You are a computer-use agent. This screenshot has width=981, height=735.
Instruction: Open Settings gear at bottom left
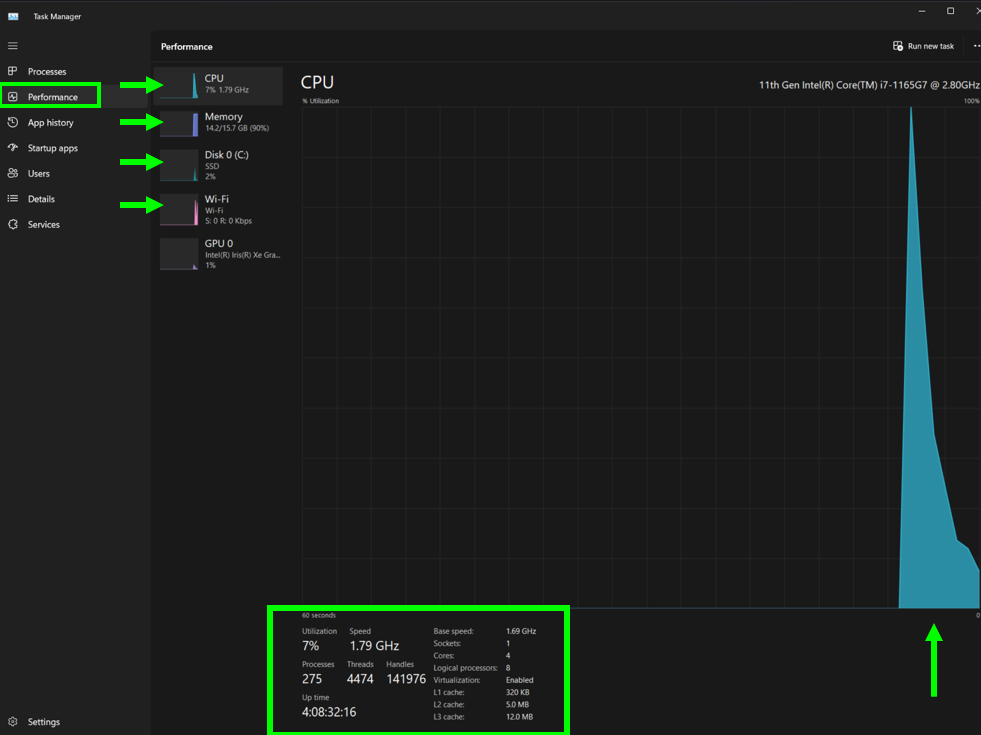13,722
